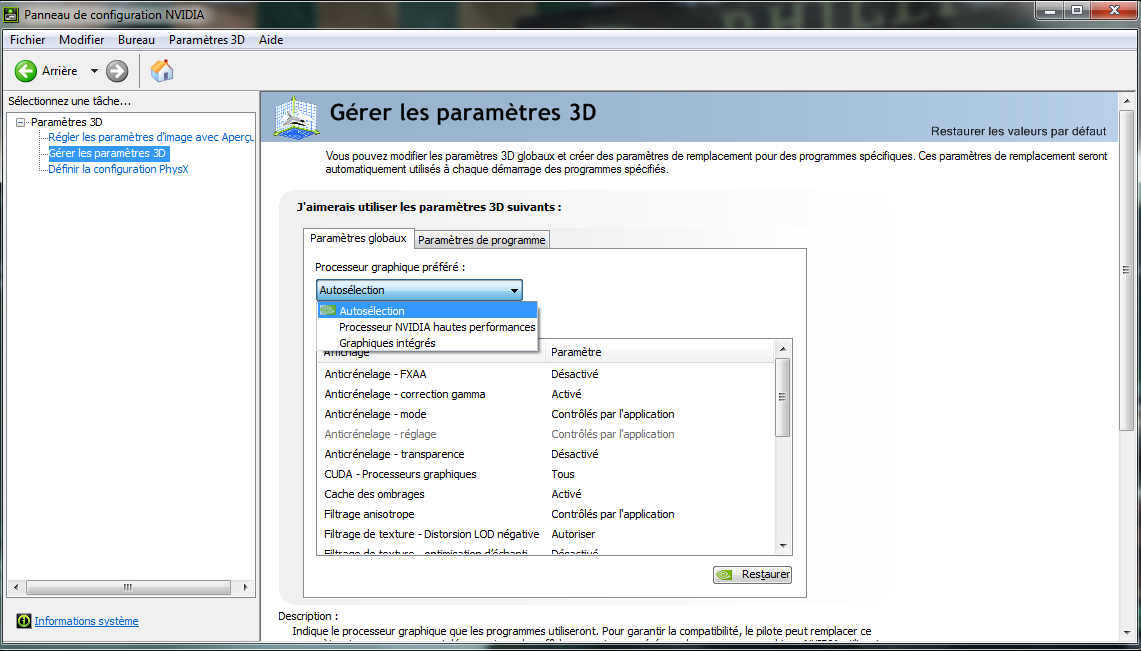1141x651 pixels.
Task: Click the main page vertical scrollbar thumb
Action: [x=1126, y=270]
